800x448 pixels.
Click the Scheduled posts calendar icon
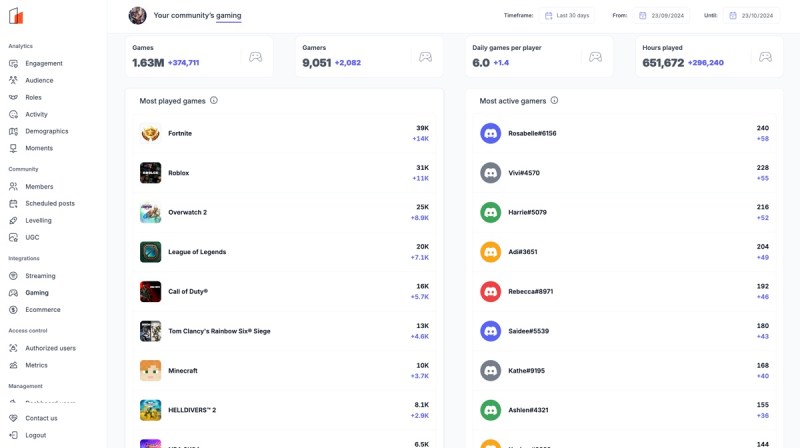click(x=13, y=204)
